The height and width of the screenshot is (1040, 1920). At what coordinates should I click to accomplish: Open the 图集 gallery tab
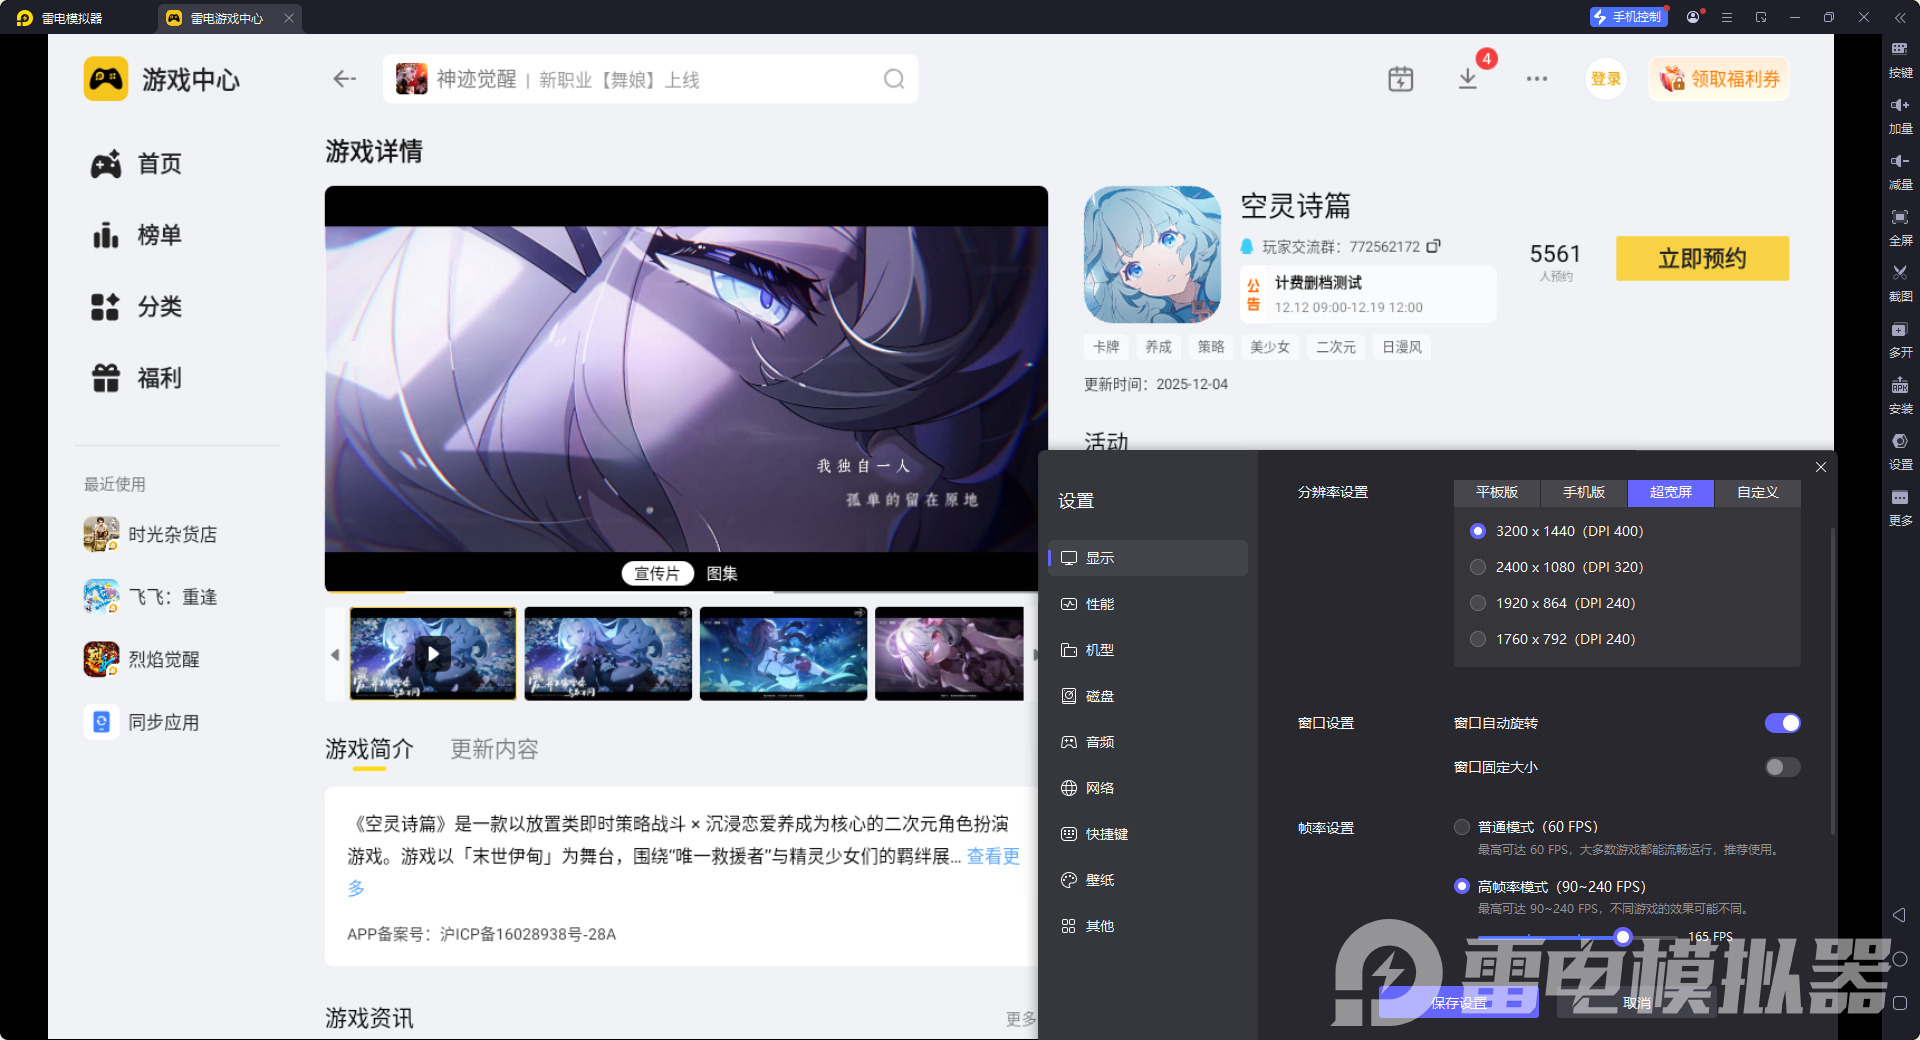pos(722,573)
